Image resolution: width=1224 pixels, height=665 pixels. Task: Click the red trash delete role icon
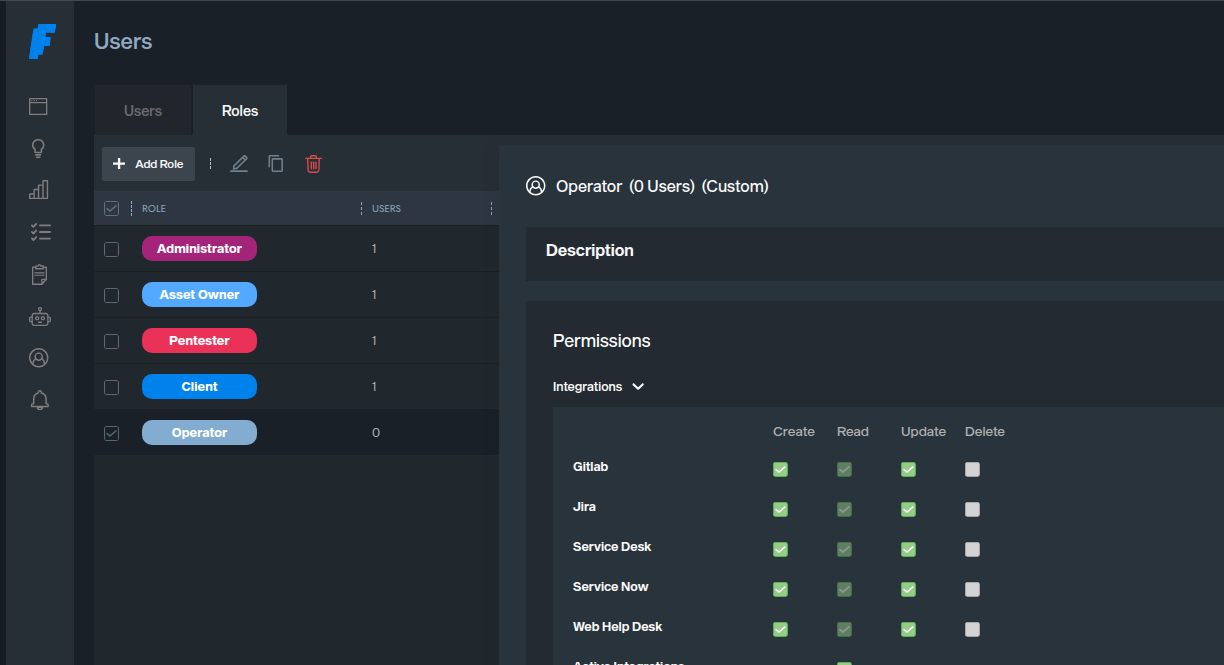point(313,164)
